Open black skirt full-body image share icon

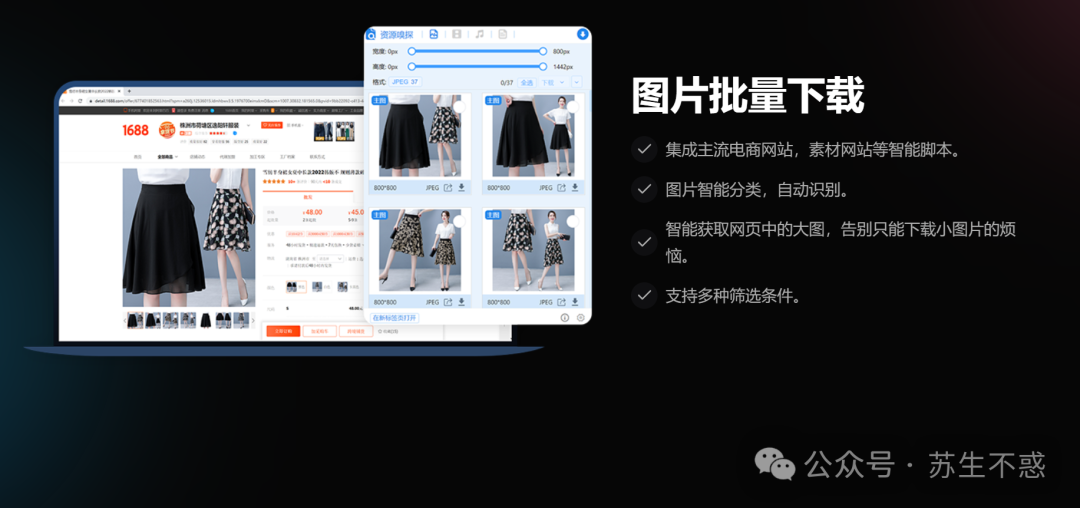[562, 187]
